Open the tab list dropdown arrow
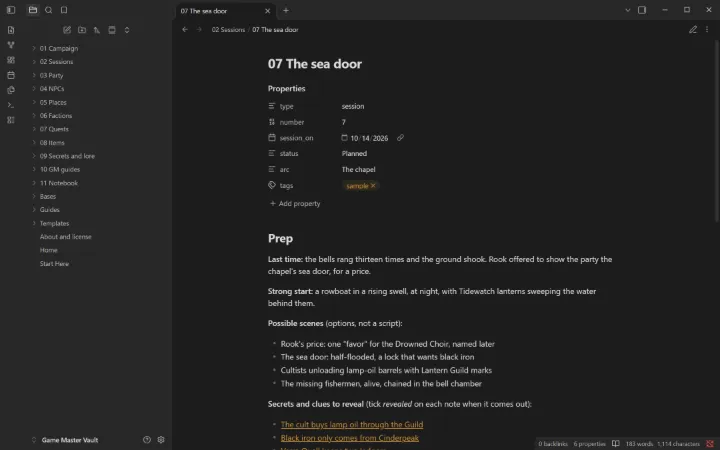The width and height of the screenshot is (720, 450). (x=627, y=10)
